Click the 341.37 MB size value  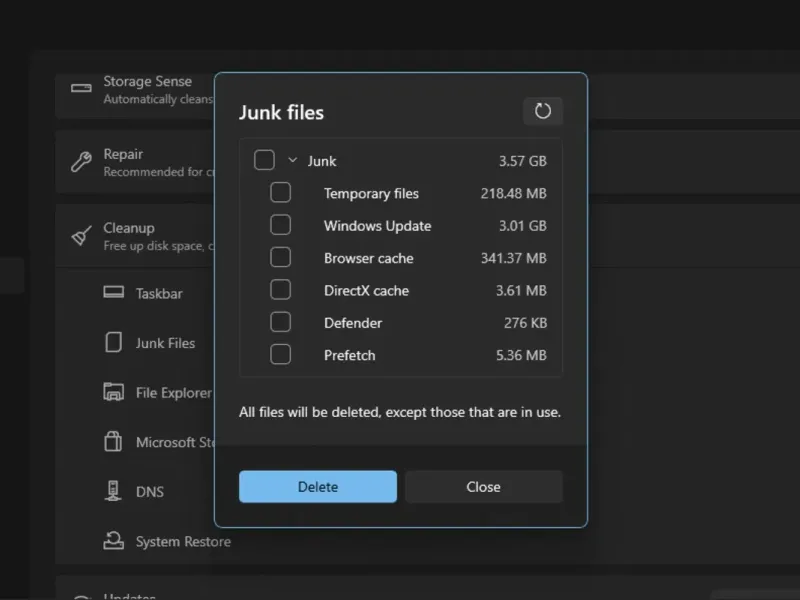tap(513, 258)
